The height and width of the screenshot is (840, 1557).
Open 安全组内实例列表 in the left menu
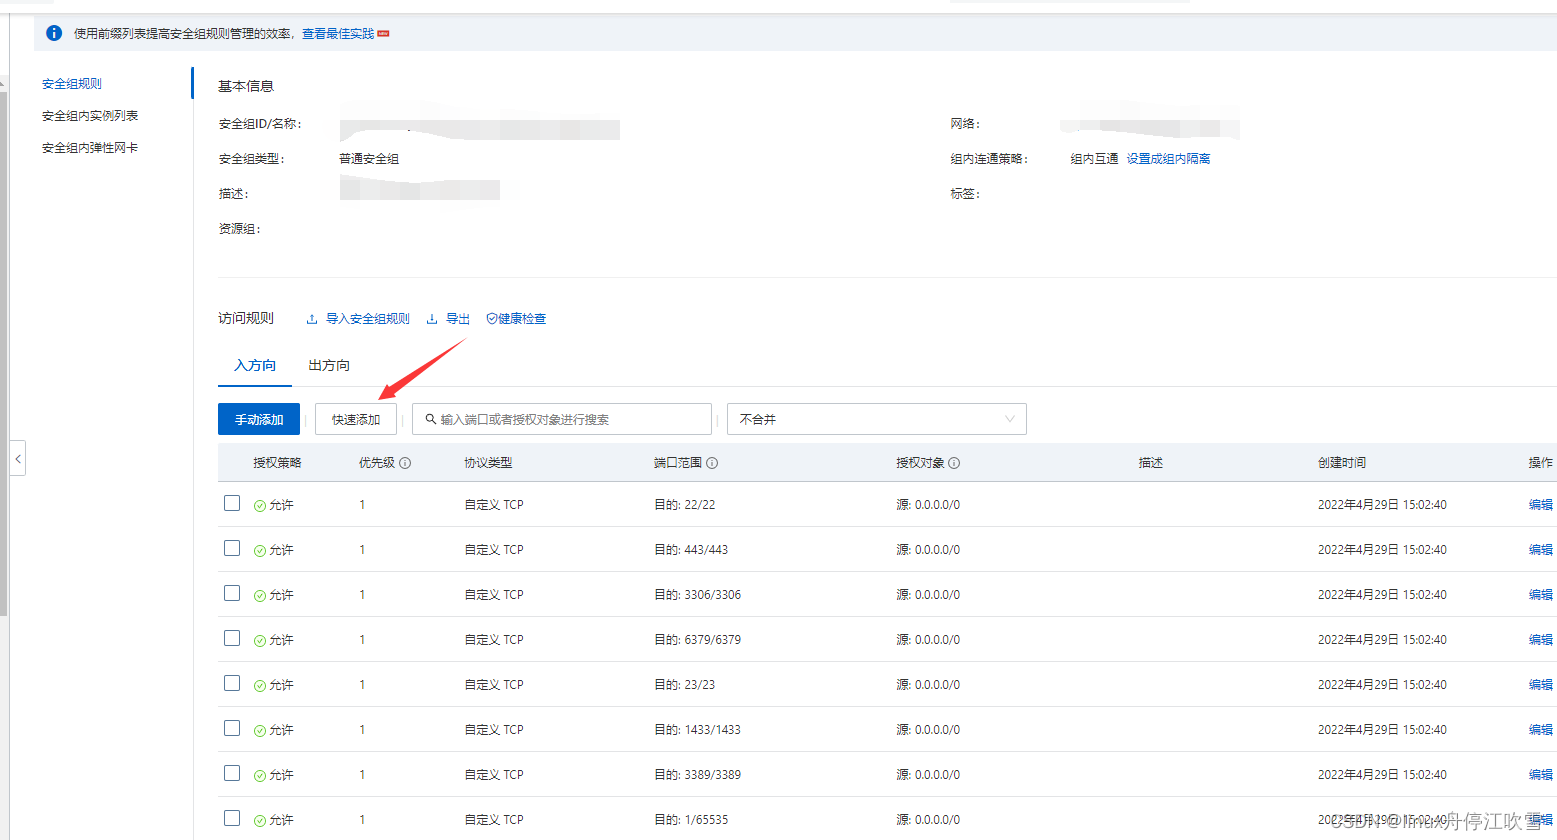[x=90, y=116]
